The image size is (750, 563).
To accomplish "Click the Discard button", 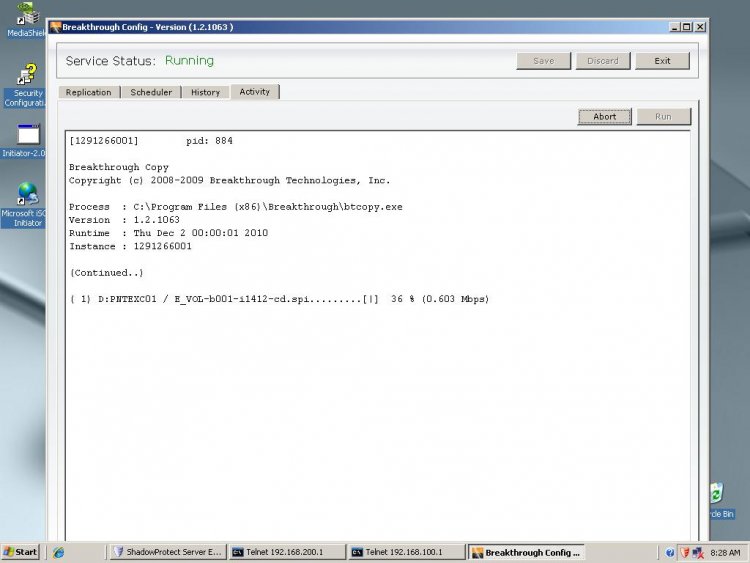I will 603,61.
